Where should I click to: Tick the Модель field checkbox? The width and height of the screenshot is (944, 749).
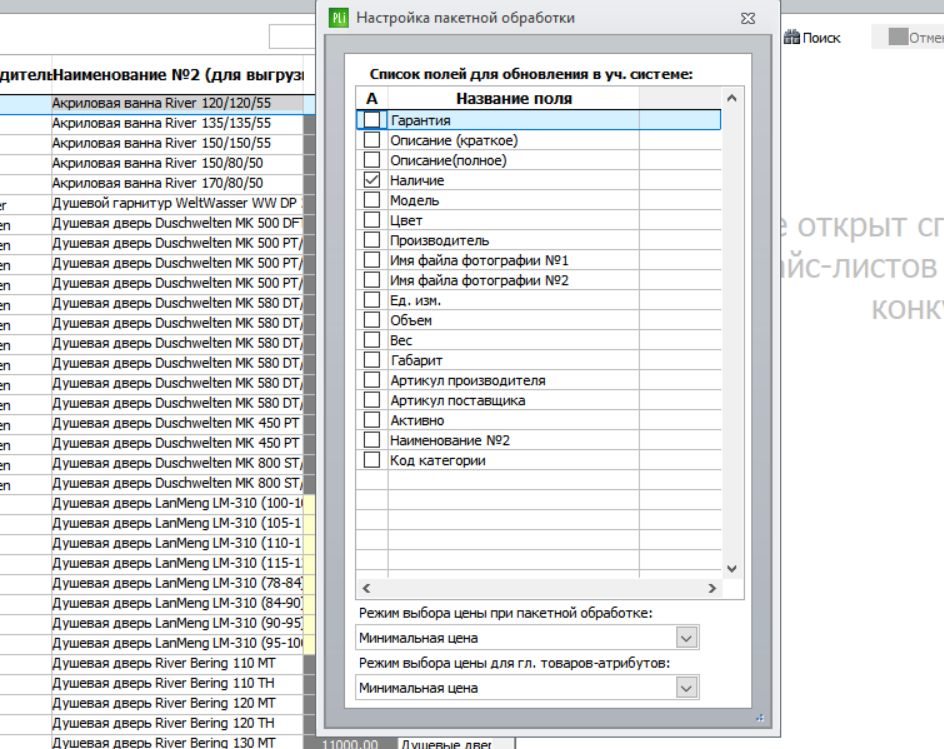372,200
